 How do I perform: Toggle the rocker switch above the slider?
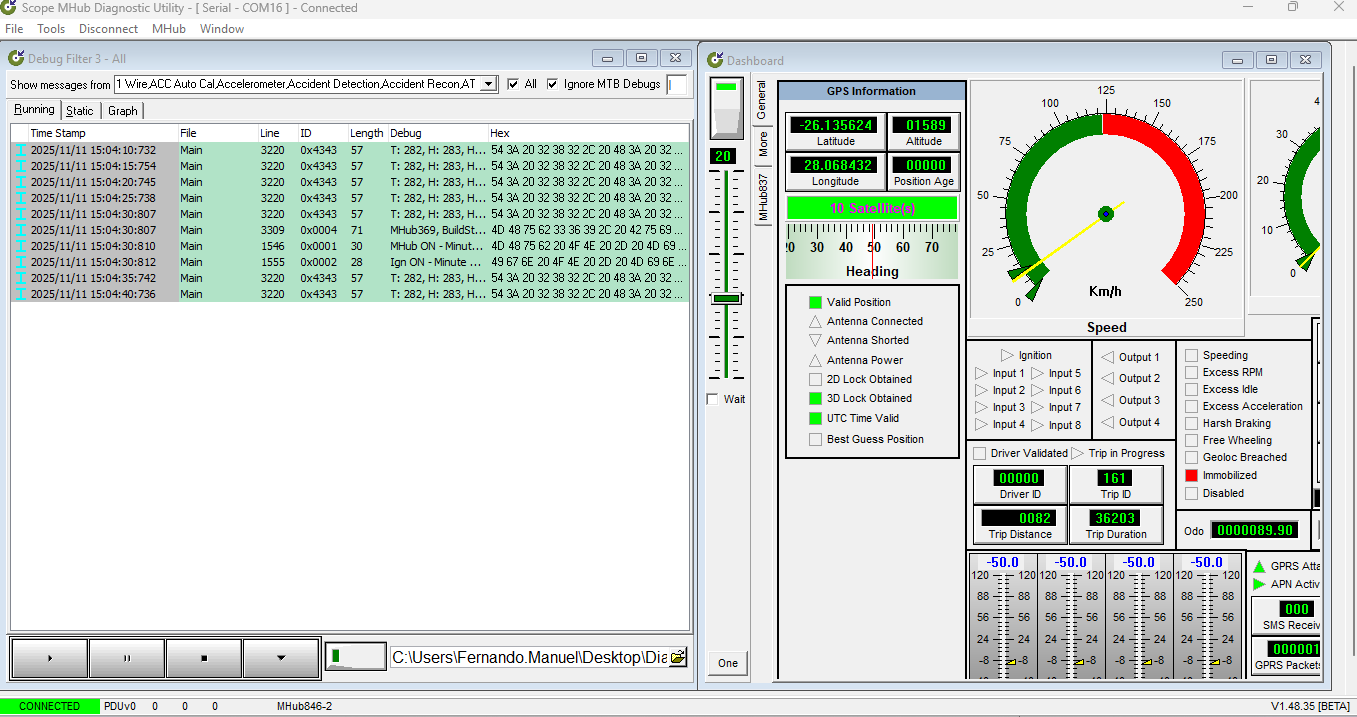click(x=727, y=108)
